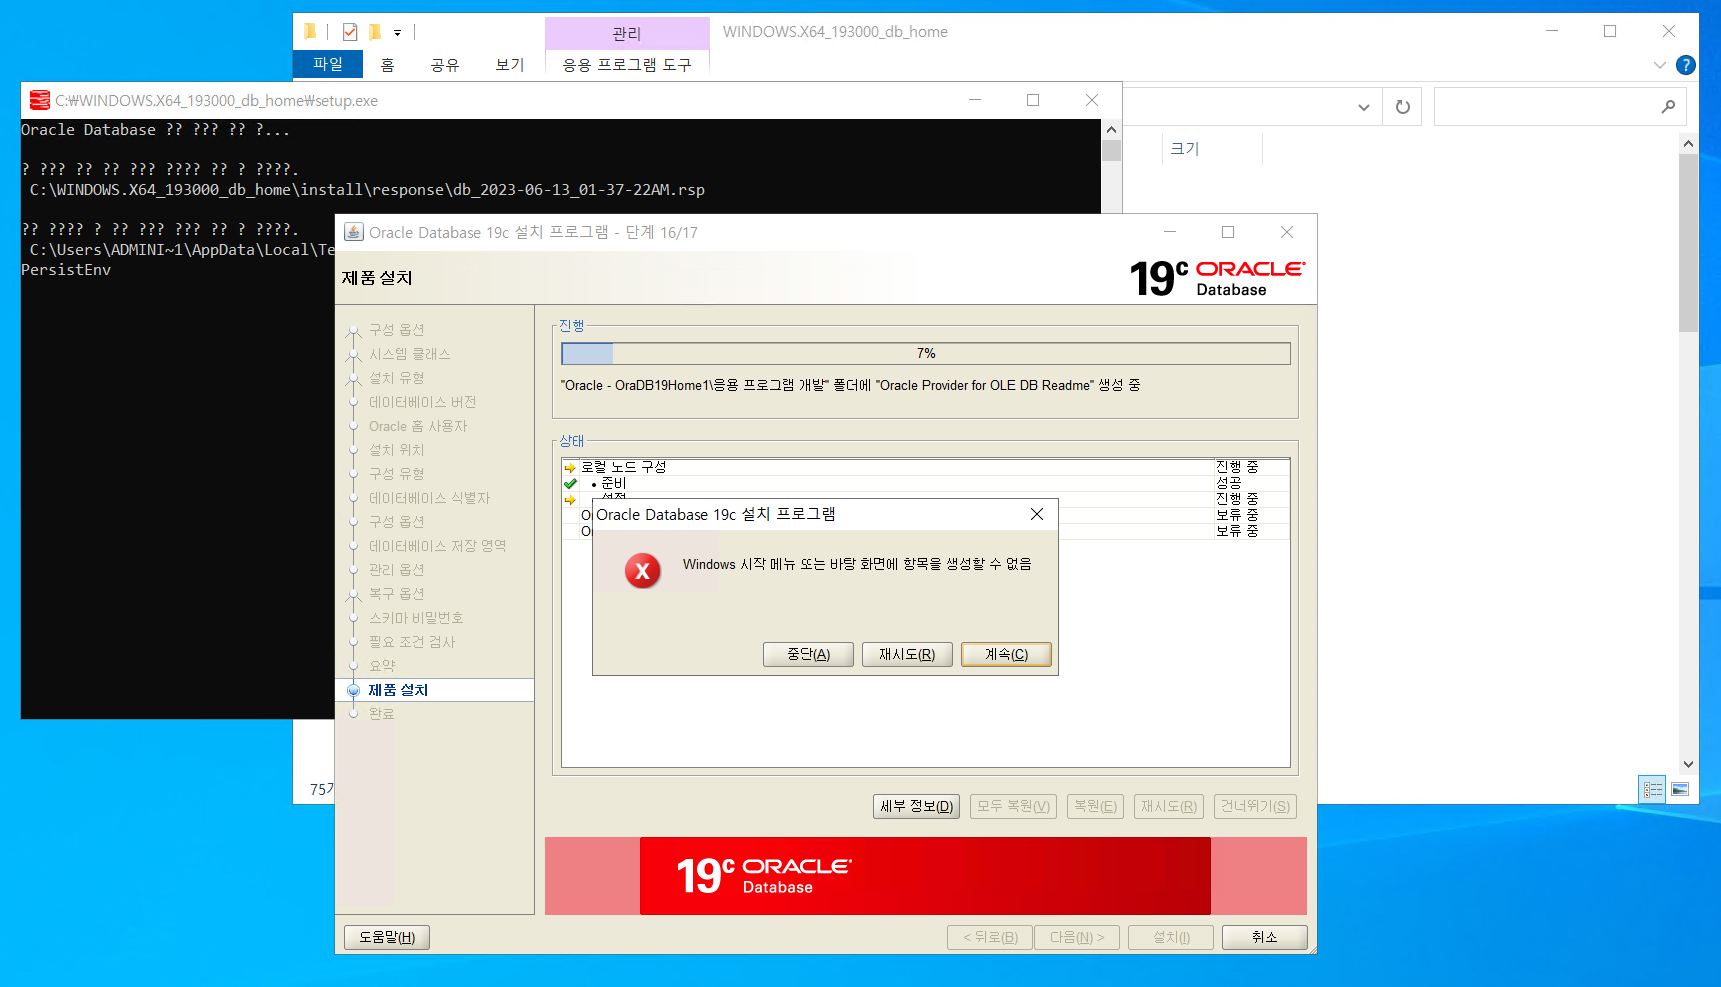Click the File Explorer help question icon

click(1685, 65)
